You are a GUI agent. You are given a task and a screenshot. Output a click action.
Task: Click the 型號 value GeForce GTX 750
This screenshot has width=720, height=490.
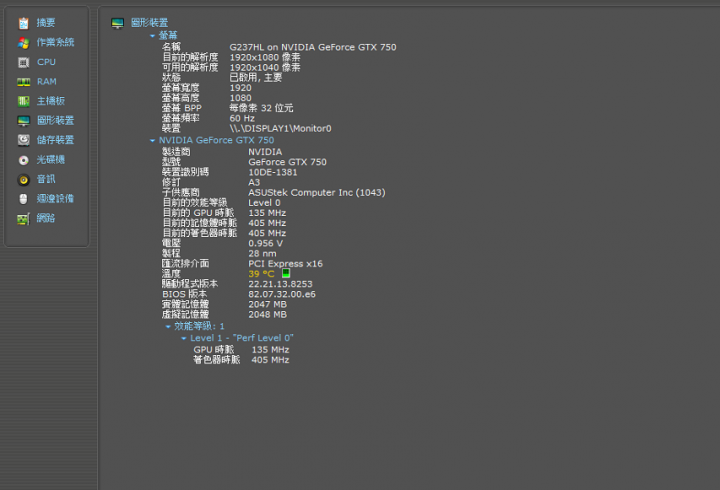point(287,162)
